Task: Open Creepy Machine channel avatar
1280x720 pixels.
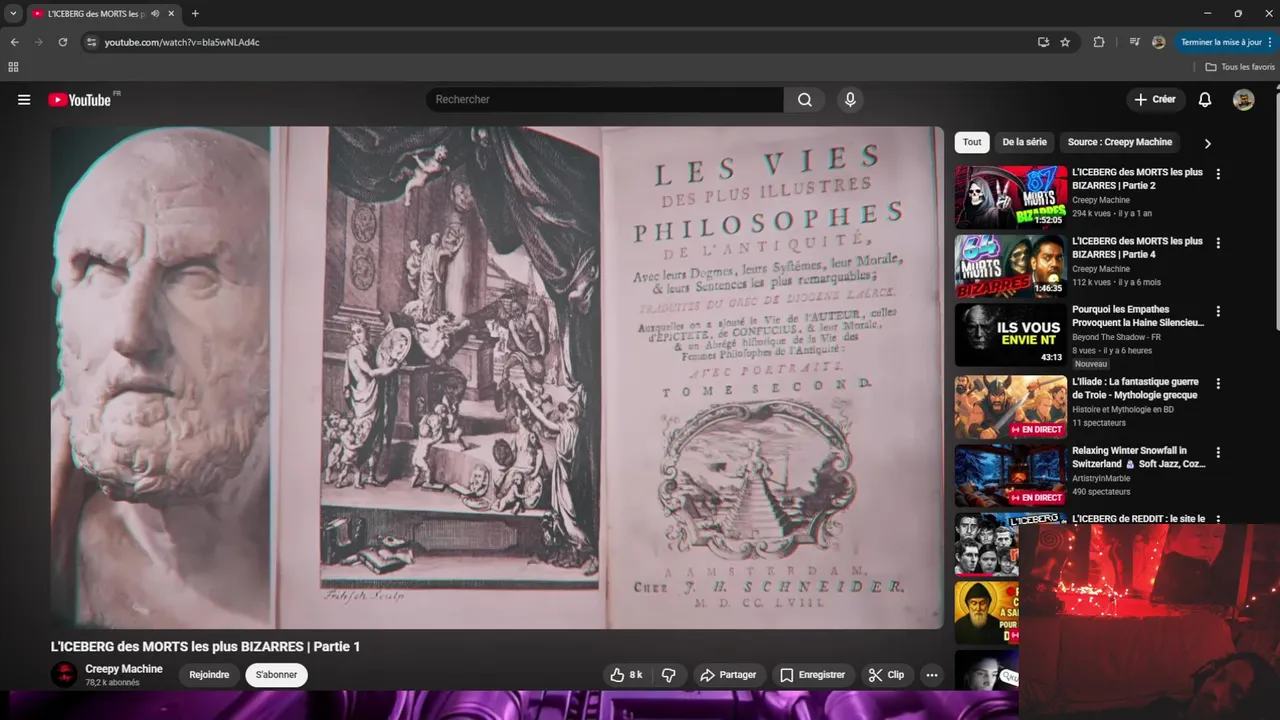Action: (x=64, y=675)
